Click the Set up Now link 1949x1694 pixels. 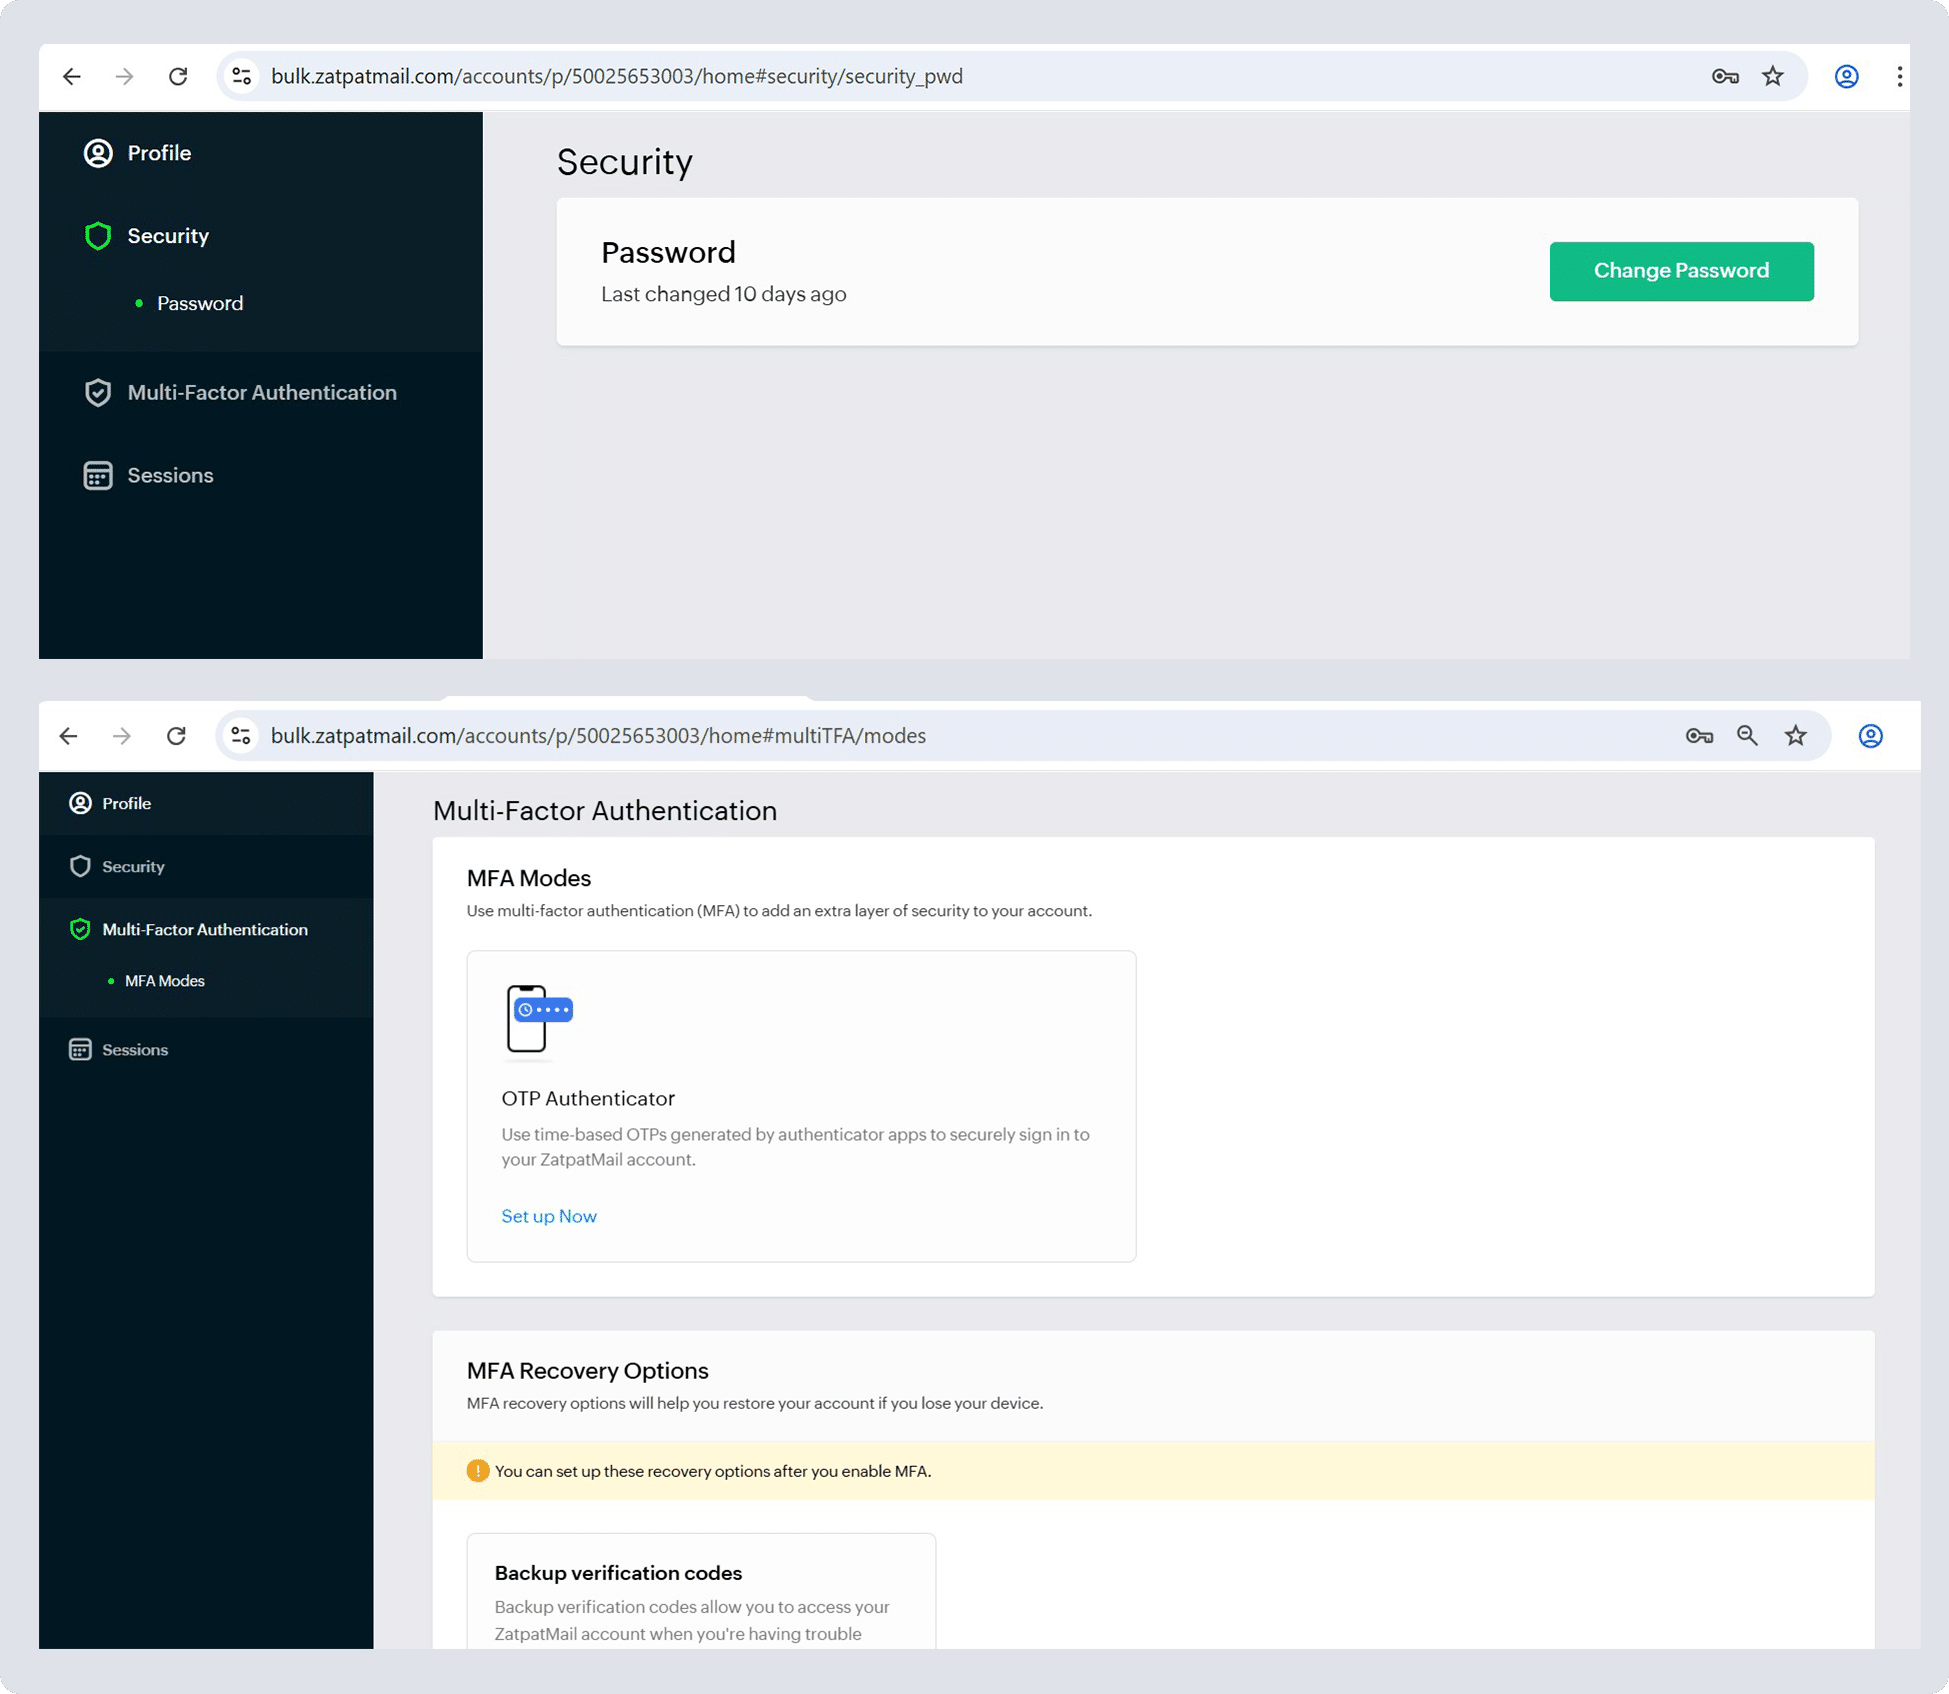pyautogui.click(x=548, y=1216)
